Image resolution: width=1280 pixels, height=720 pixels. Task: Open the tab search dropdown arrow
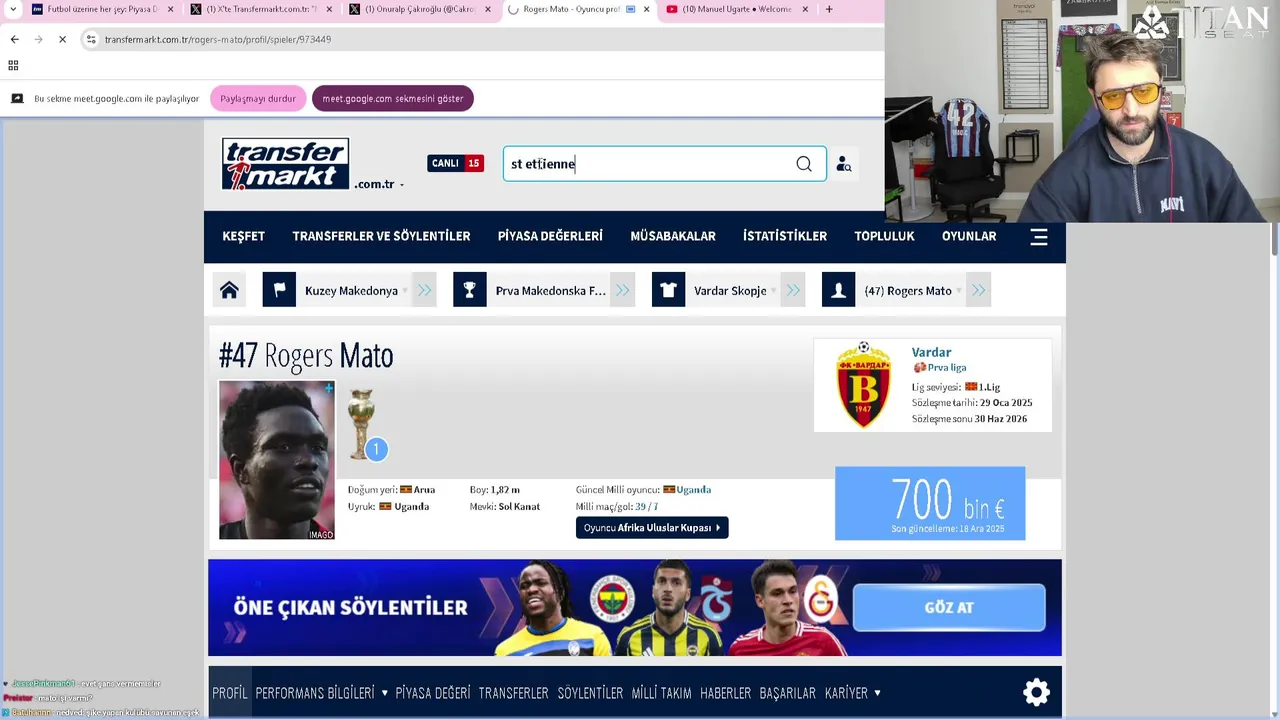[x=13, y=9]
